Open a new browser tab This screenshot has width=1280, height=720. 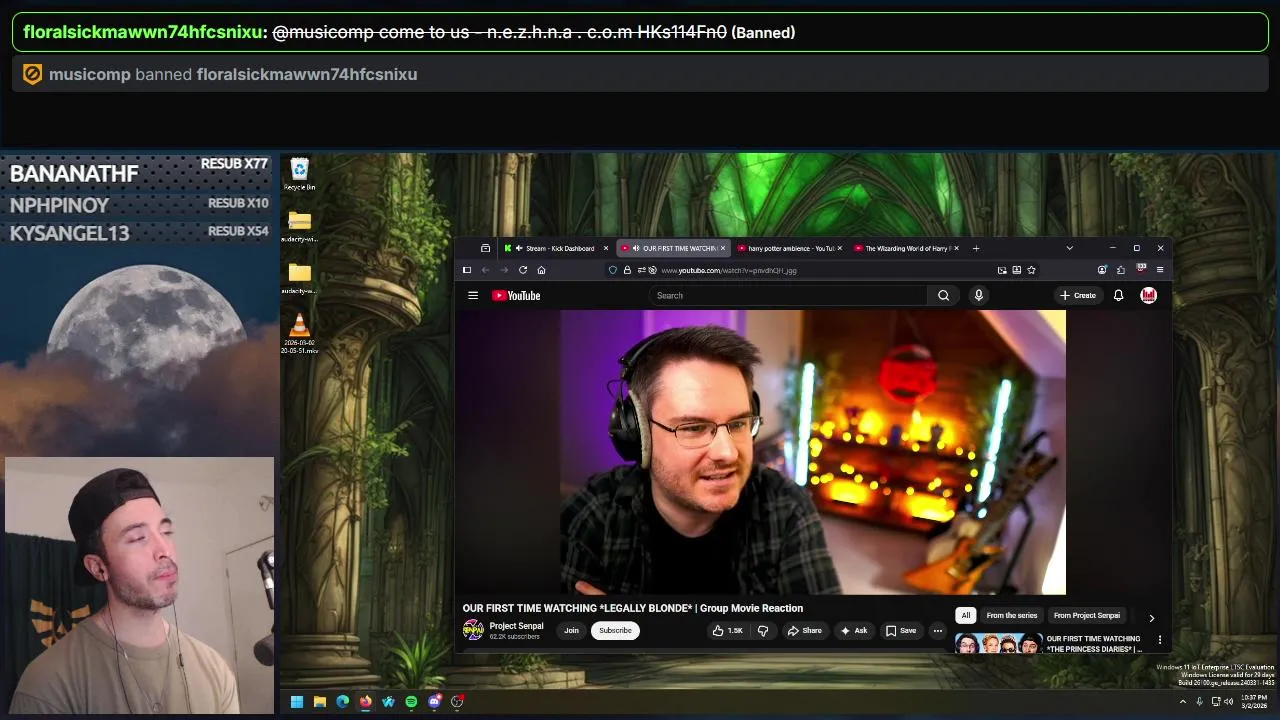[975, 248]
